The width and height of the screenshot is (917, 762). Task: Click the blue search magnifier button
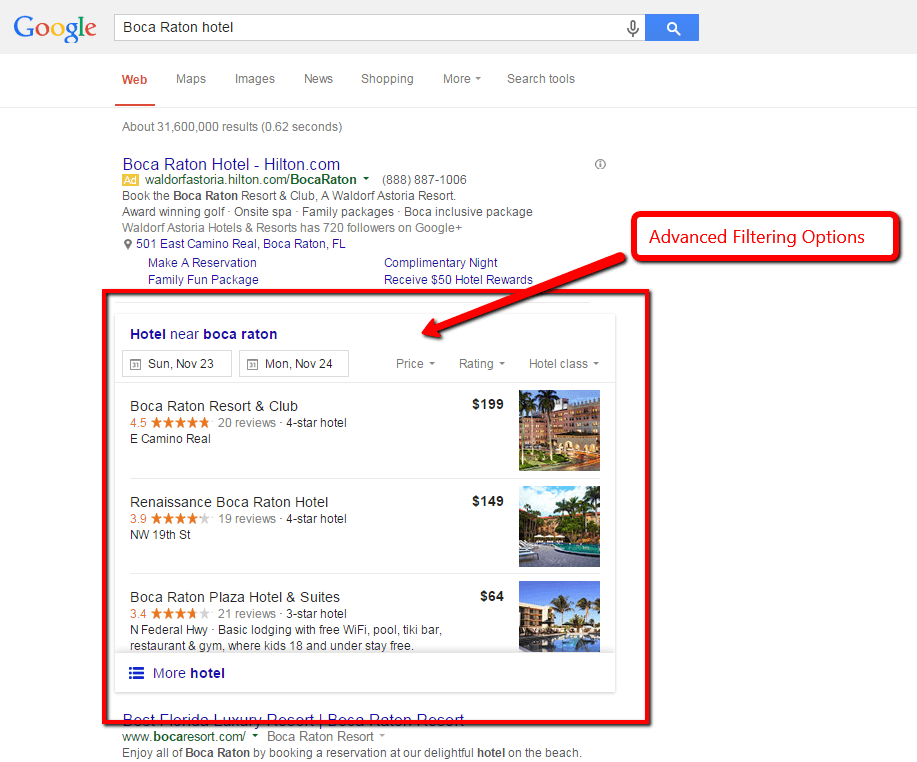coord(672,27)
